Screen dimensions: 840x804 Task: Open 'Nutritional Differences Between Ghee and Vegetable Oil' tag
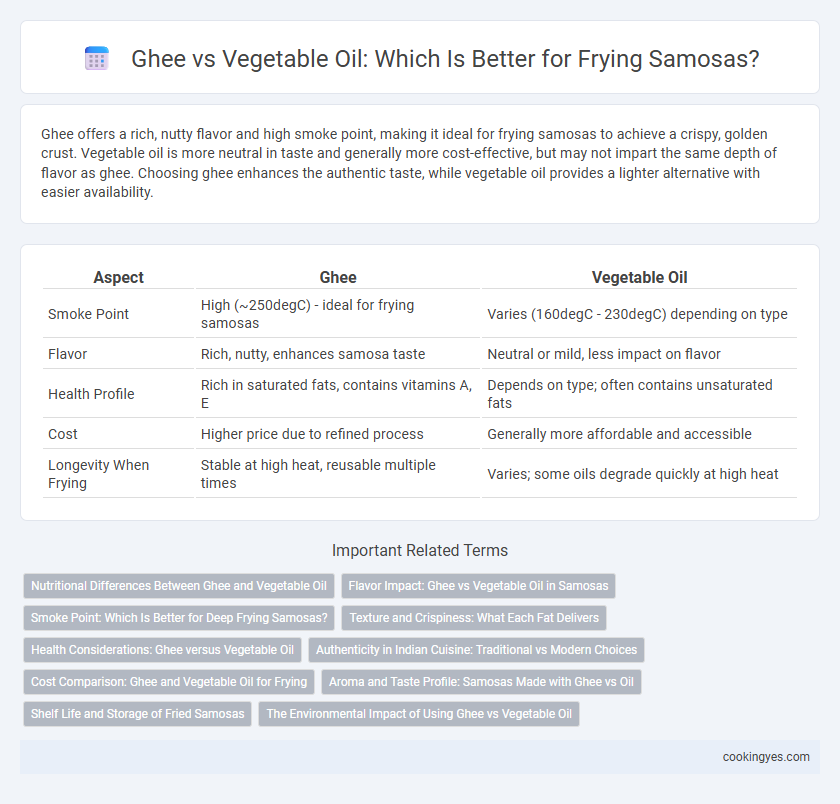click(178, 586)
